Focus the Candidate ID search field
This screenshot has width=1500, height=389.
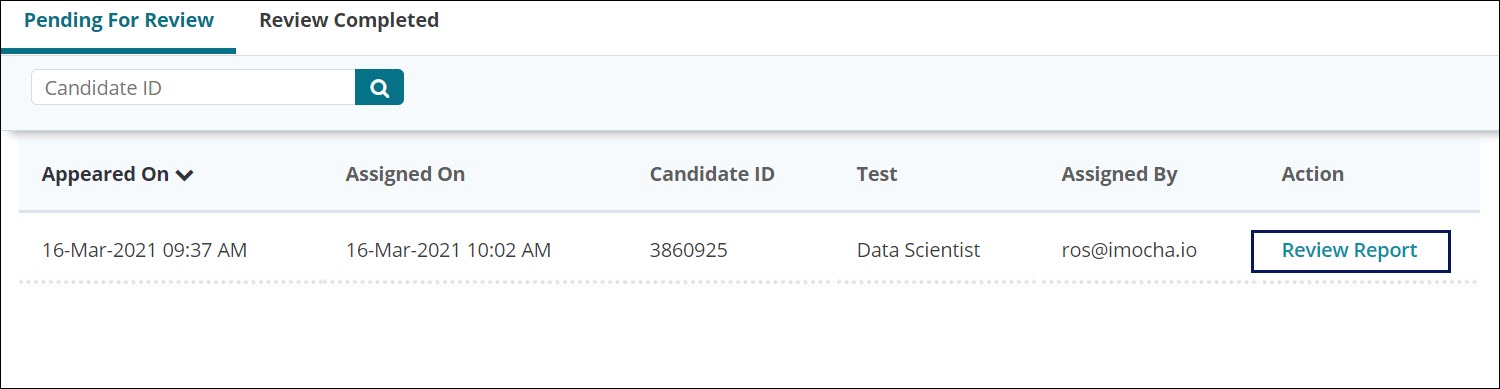(193, 87)
